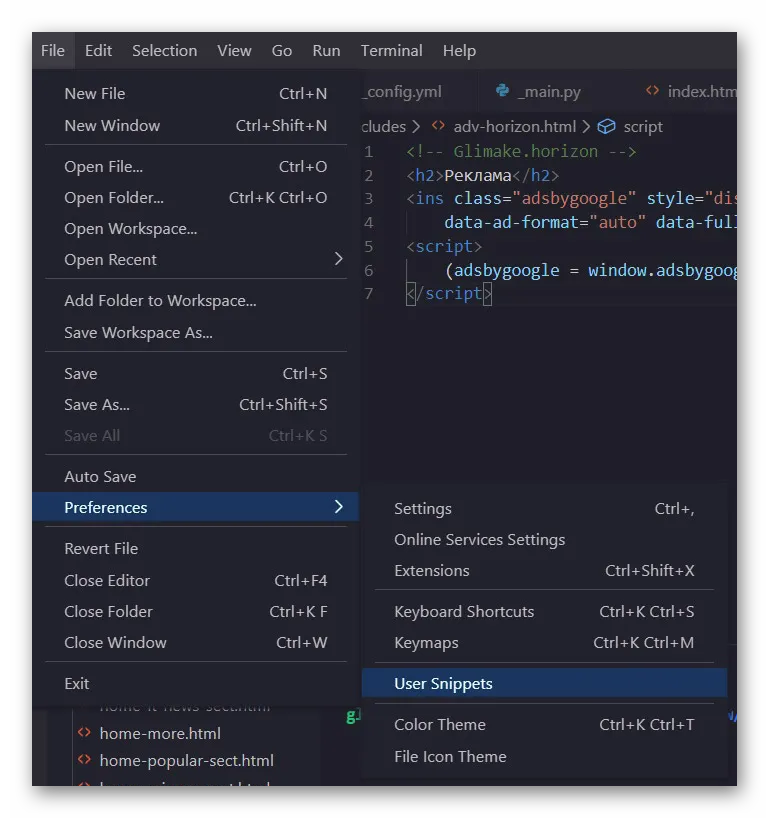The height and width of the screenshot is (818, 769).
Task: Click script breadcrumb segment
Action: (x=643, y=127)
